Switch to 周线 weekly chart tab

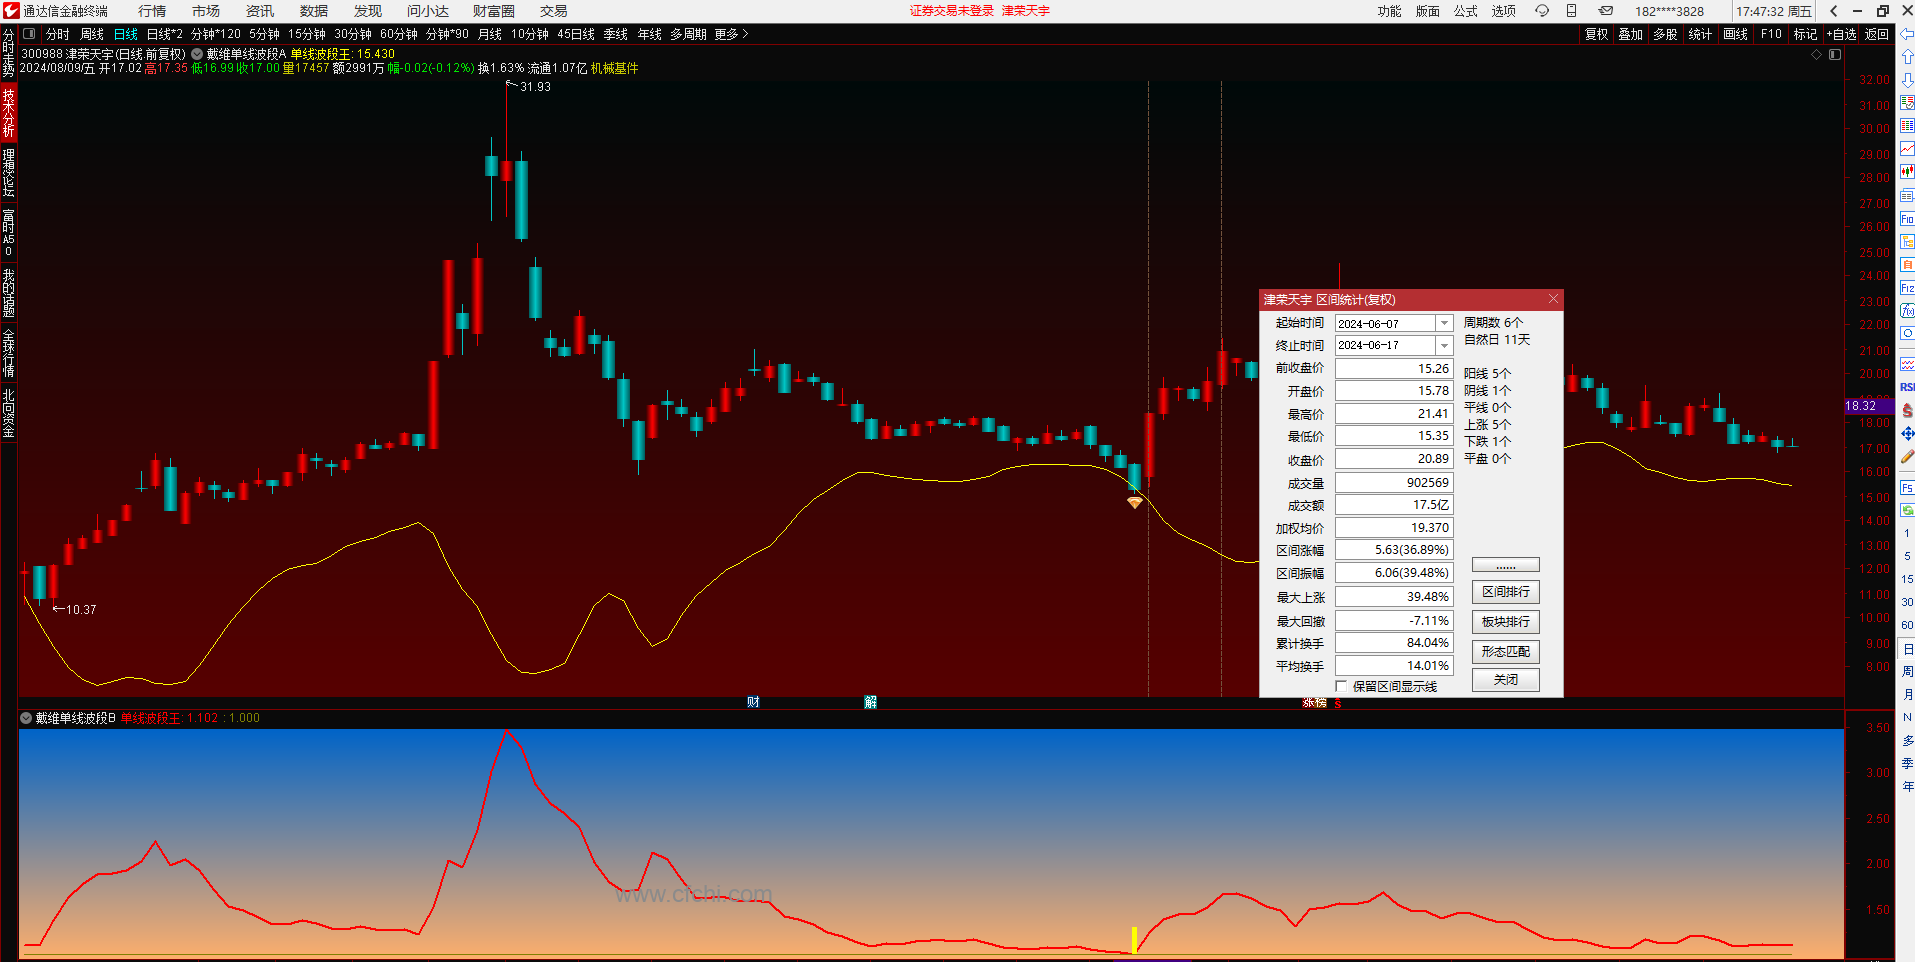[92, 34]
